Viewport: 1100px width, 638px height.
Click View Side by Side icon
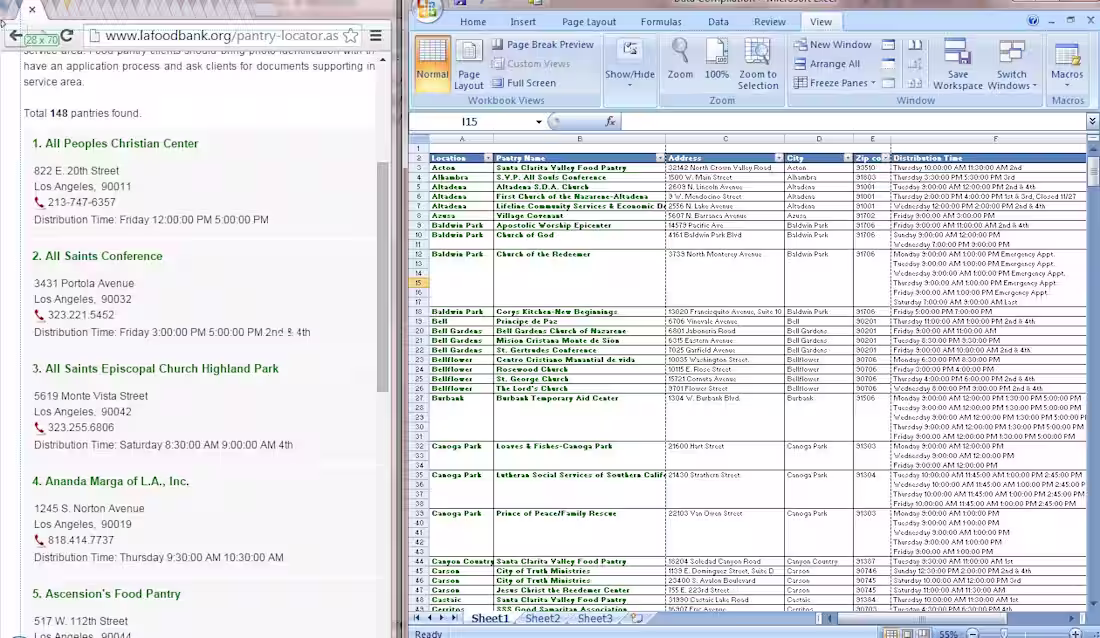[915, 44]
